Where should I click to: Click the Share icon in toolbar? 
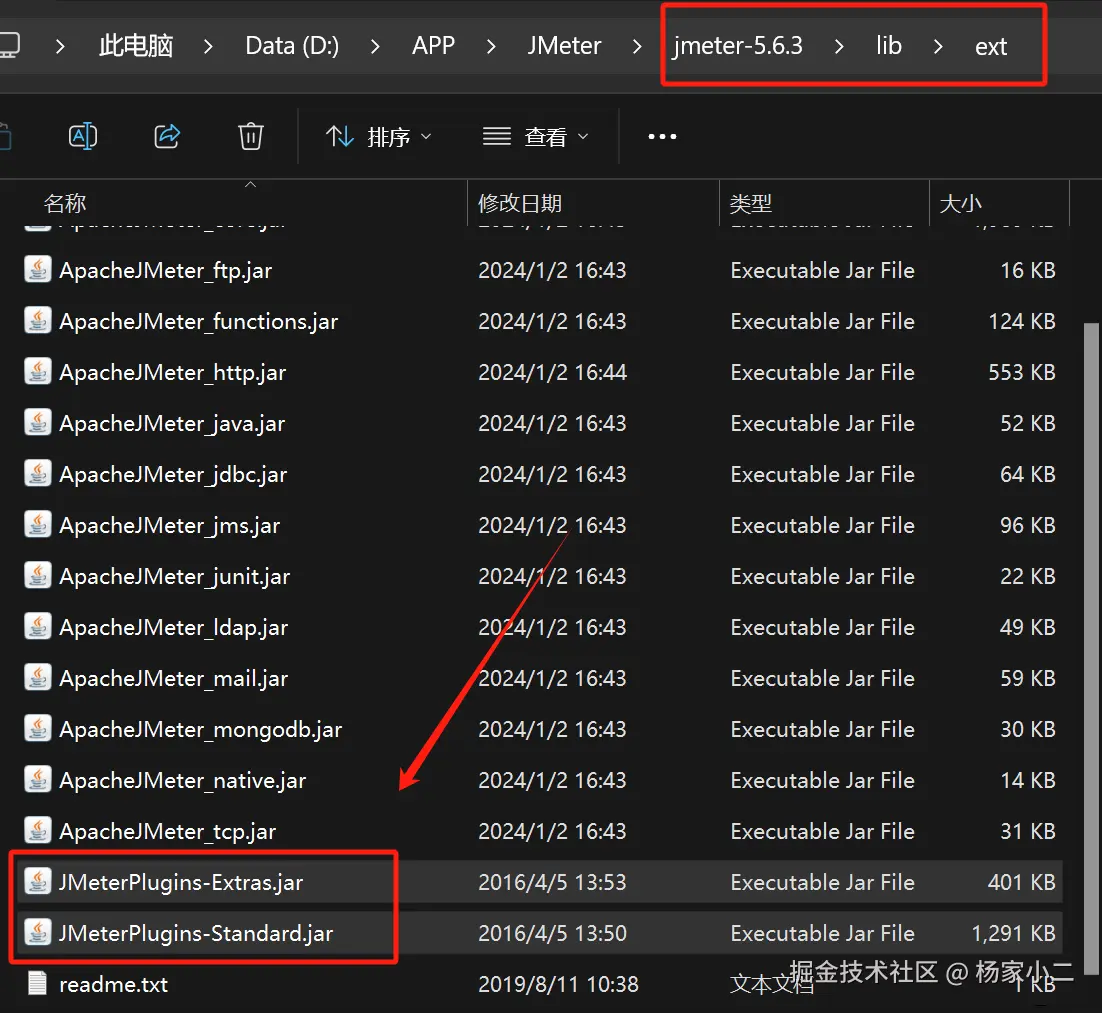(x=167, y=136)
